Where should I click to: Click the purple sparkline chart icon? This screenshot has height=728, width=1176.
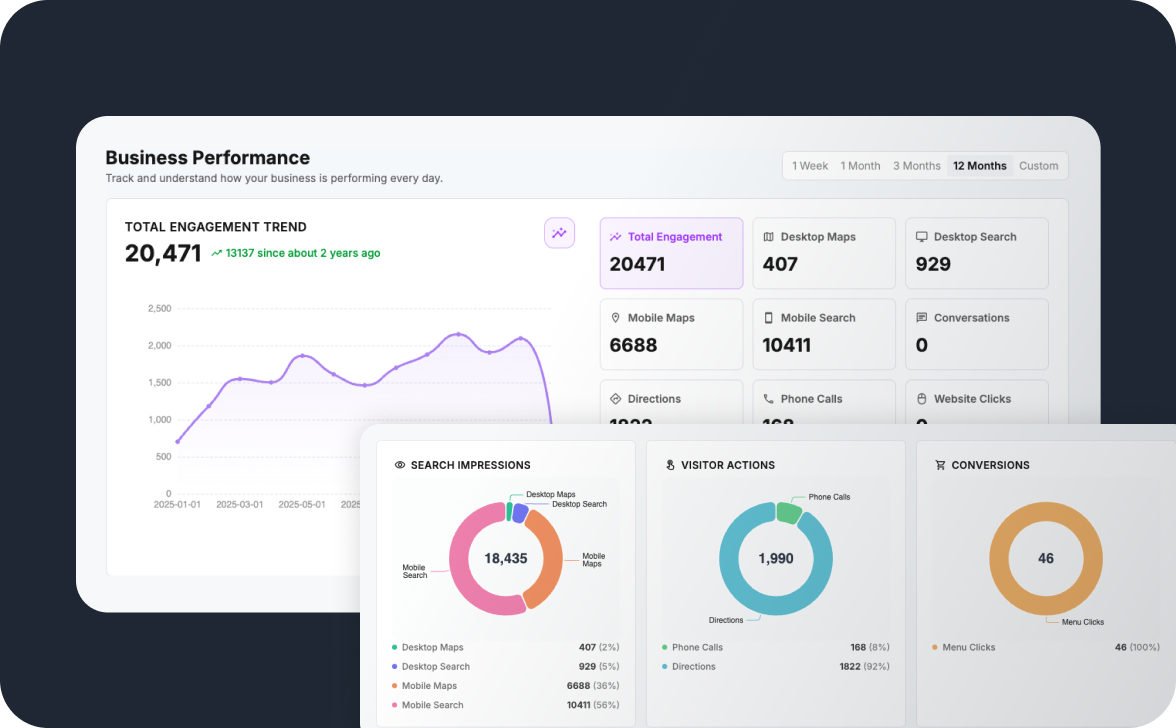[x=559, y=232]
